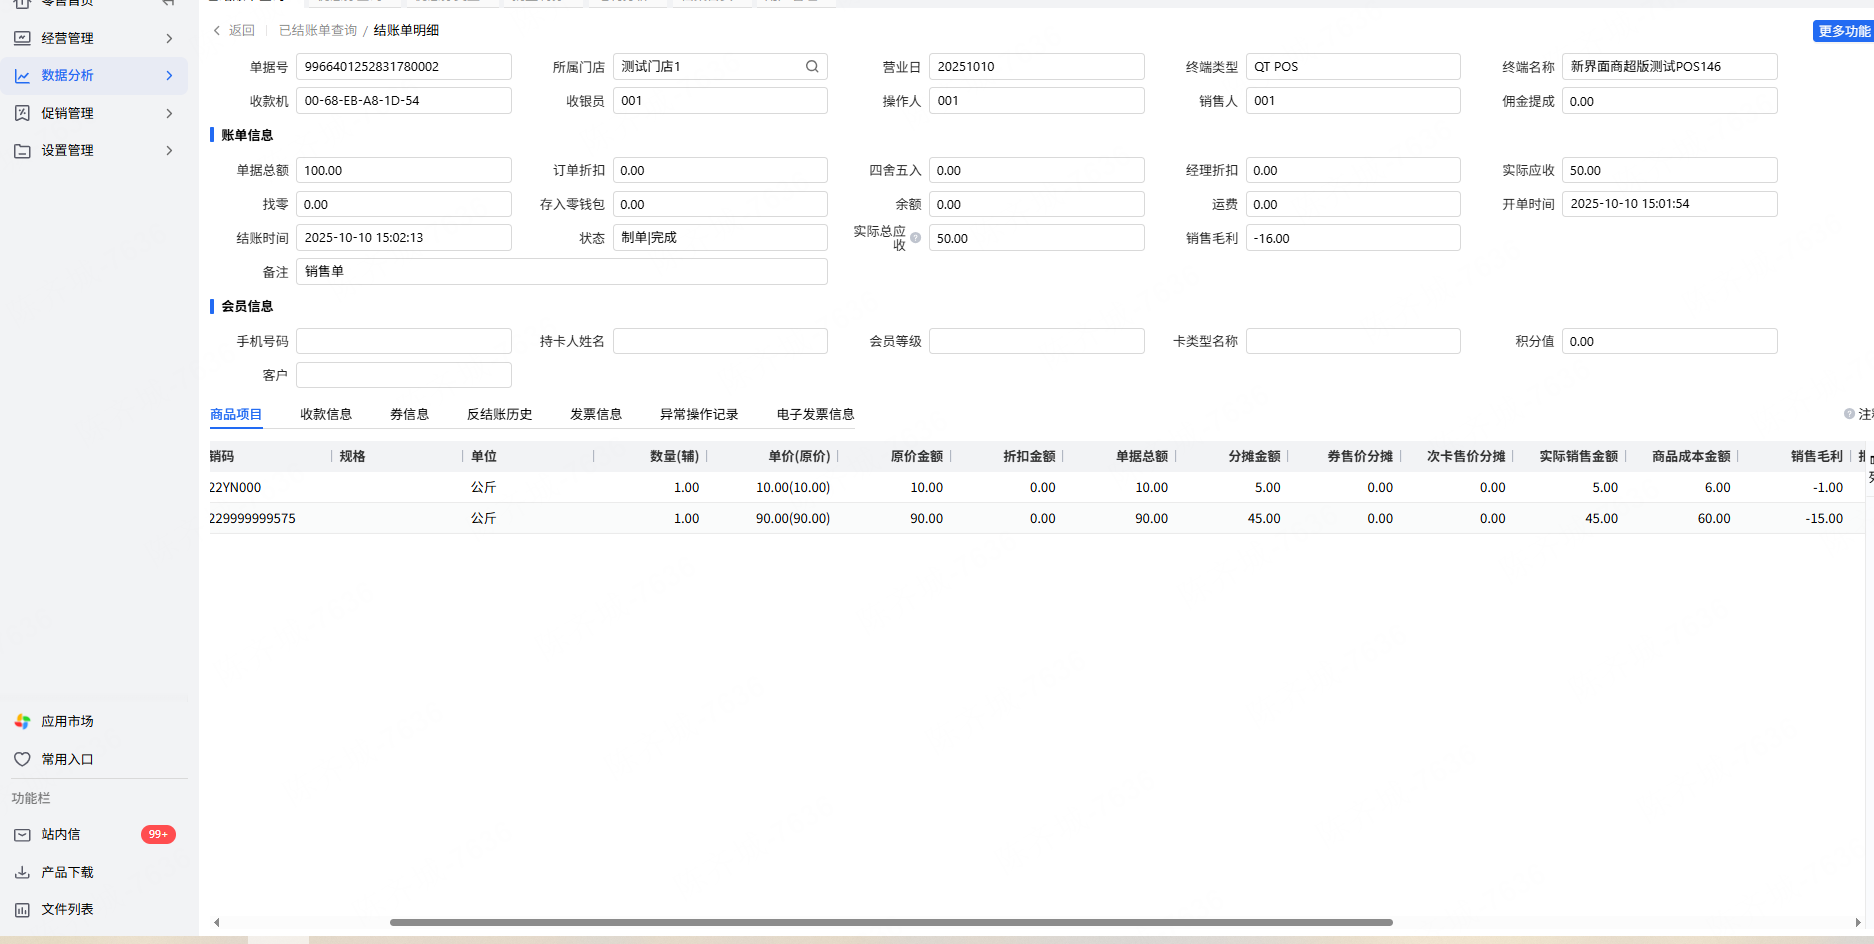Click the 积分值 input field

click(1670, 342)
